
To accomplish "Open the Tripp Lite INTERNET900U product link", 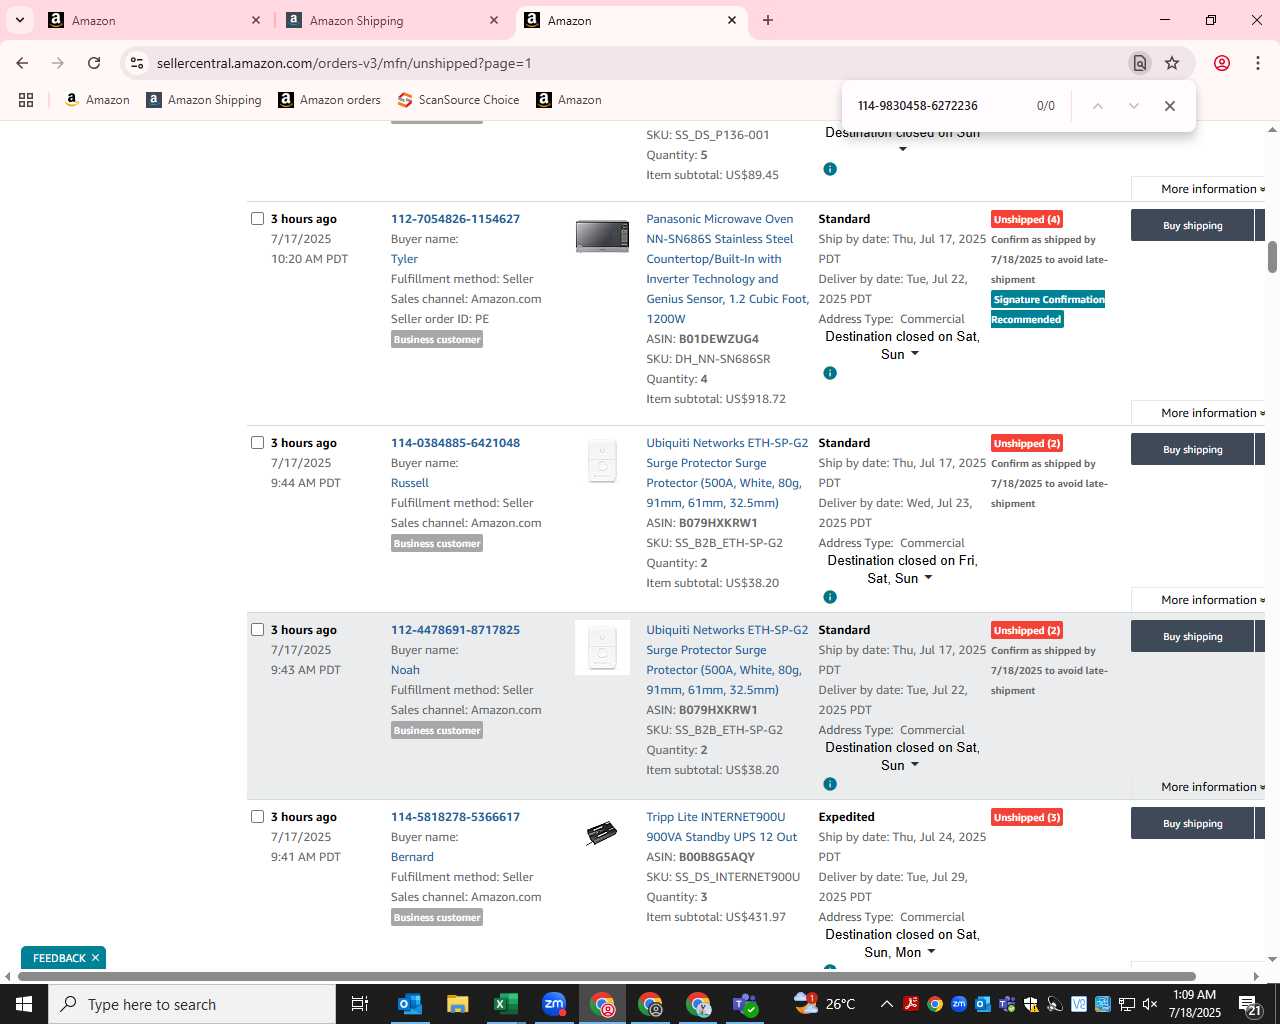I will tap(722, 827).
